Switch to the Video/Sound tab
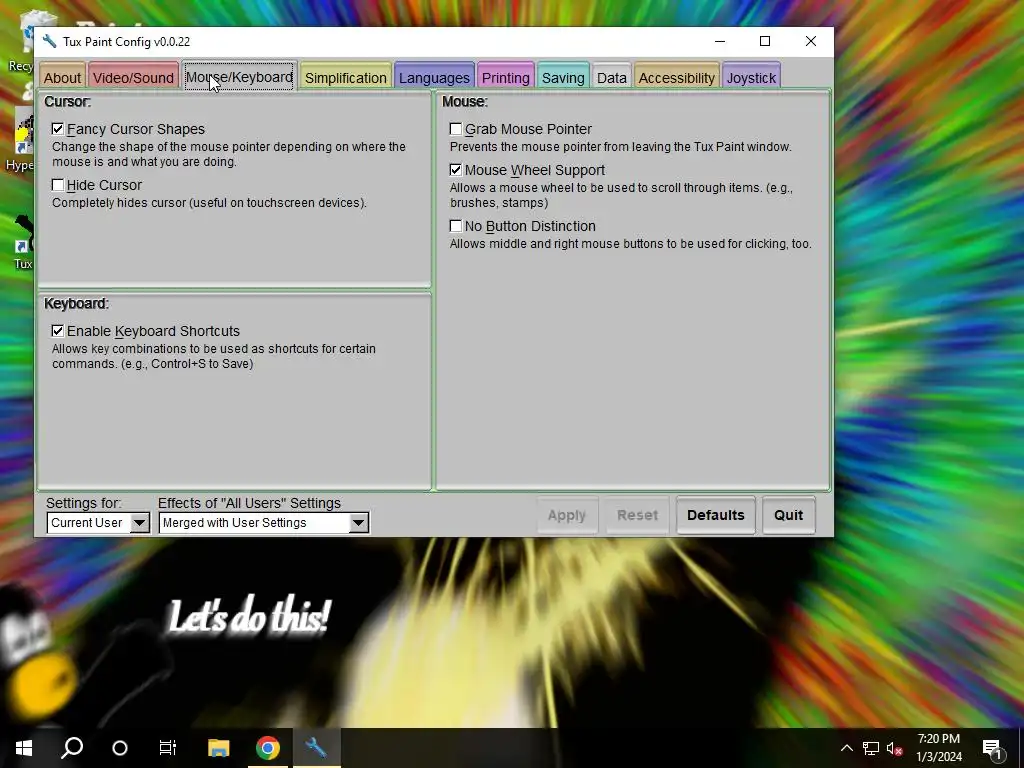 133,77
